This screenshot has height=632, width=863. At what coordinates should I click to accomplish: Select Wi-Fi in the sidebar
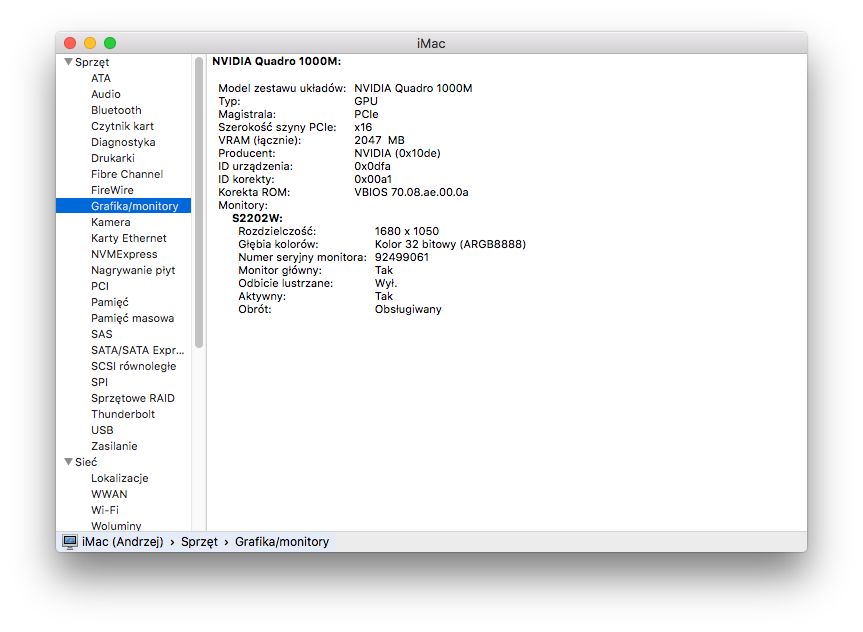105,510
